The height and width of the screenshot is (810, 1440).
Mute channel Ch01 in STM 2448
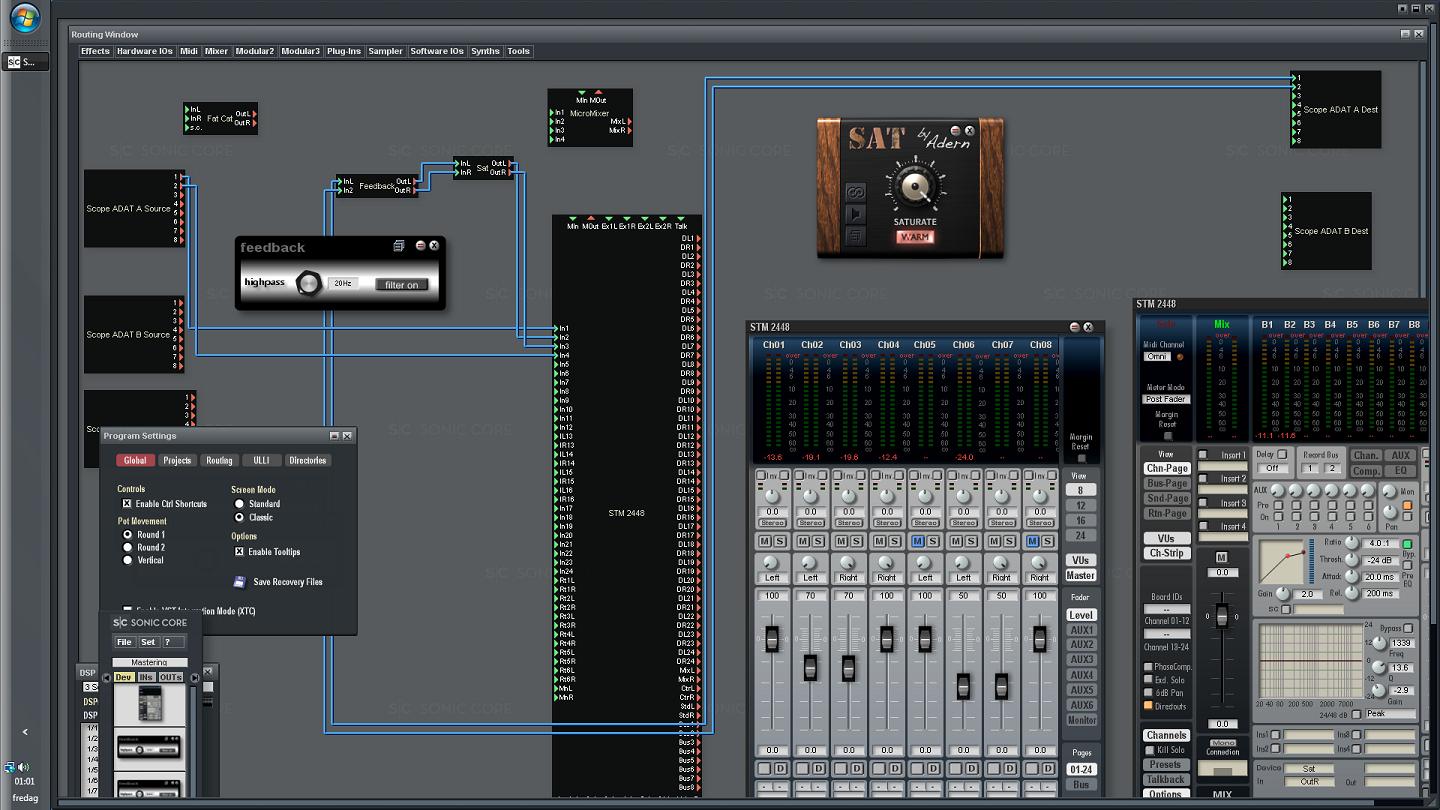(x=765, y=541)
